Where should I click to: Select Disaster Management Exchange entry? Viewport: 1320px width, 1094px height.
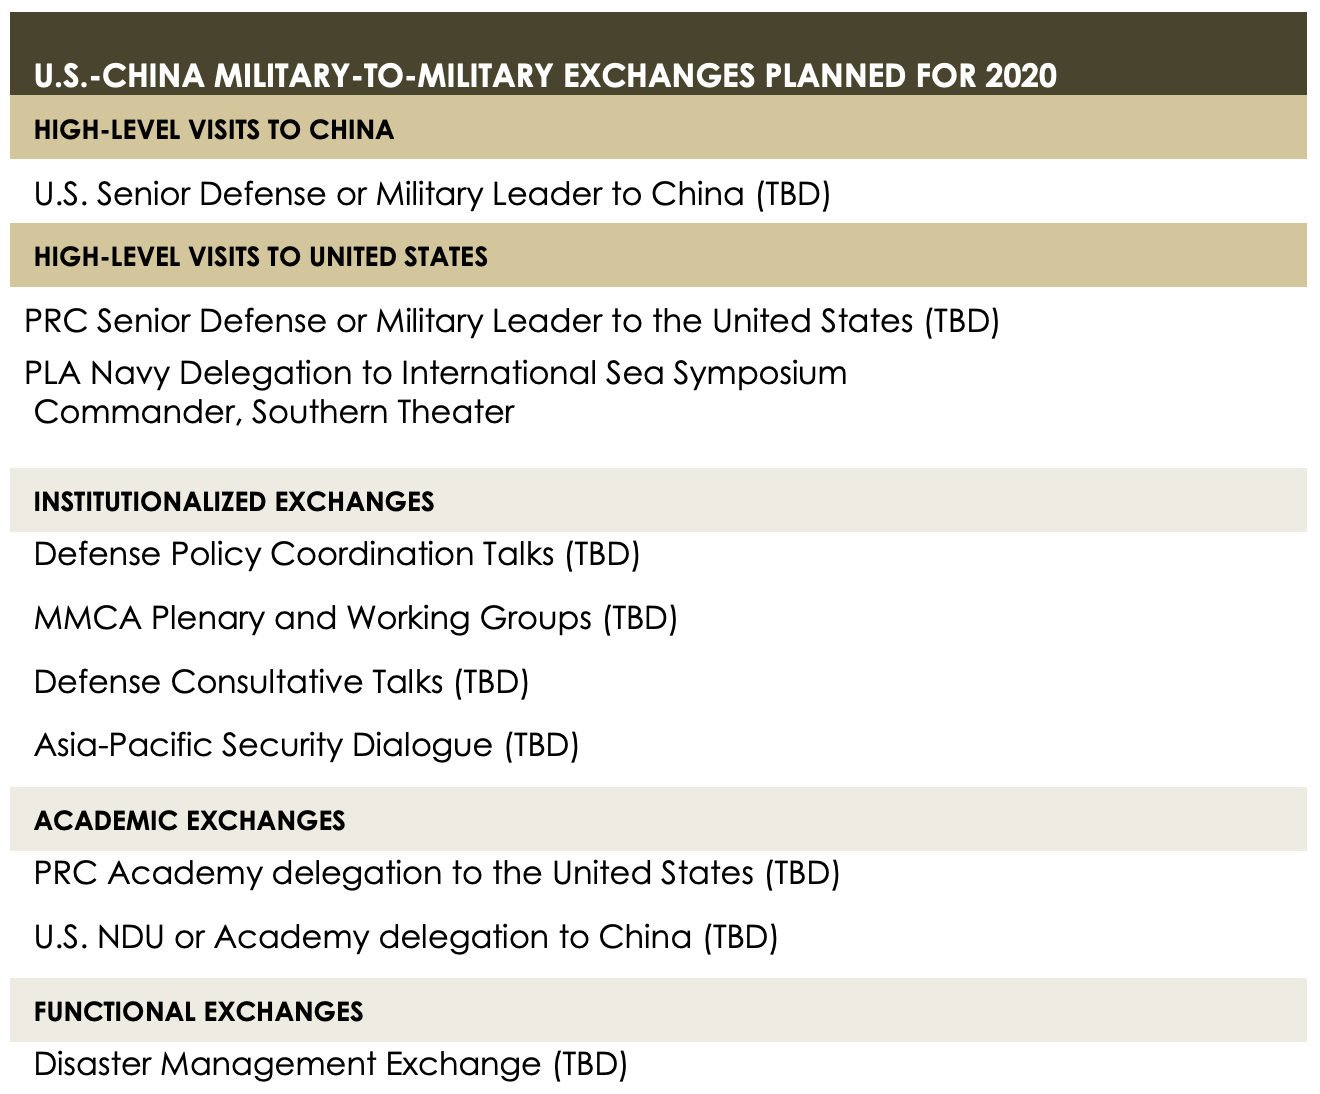coord(331,1064)
